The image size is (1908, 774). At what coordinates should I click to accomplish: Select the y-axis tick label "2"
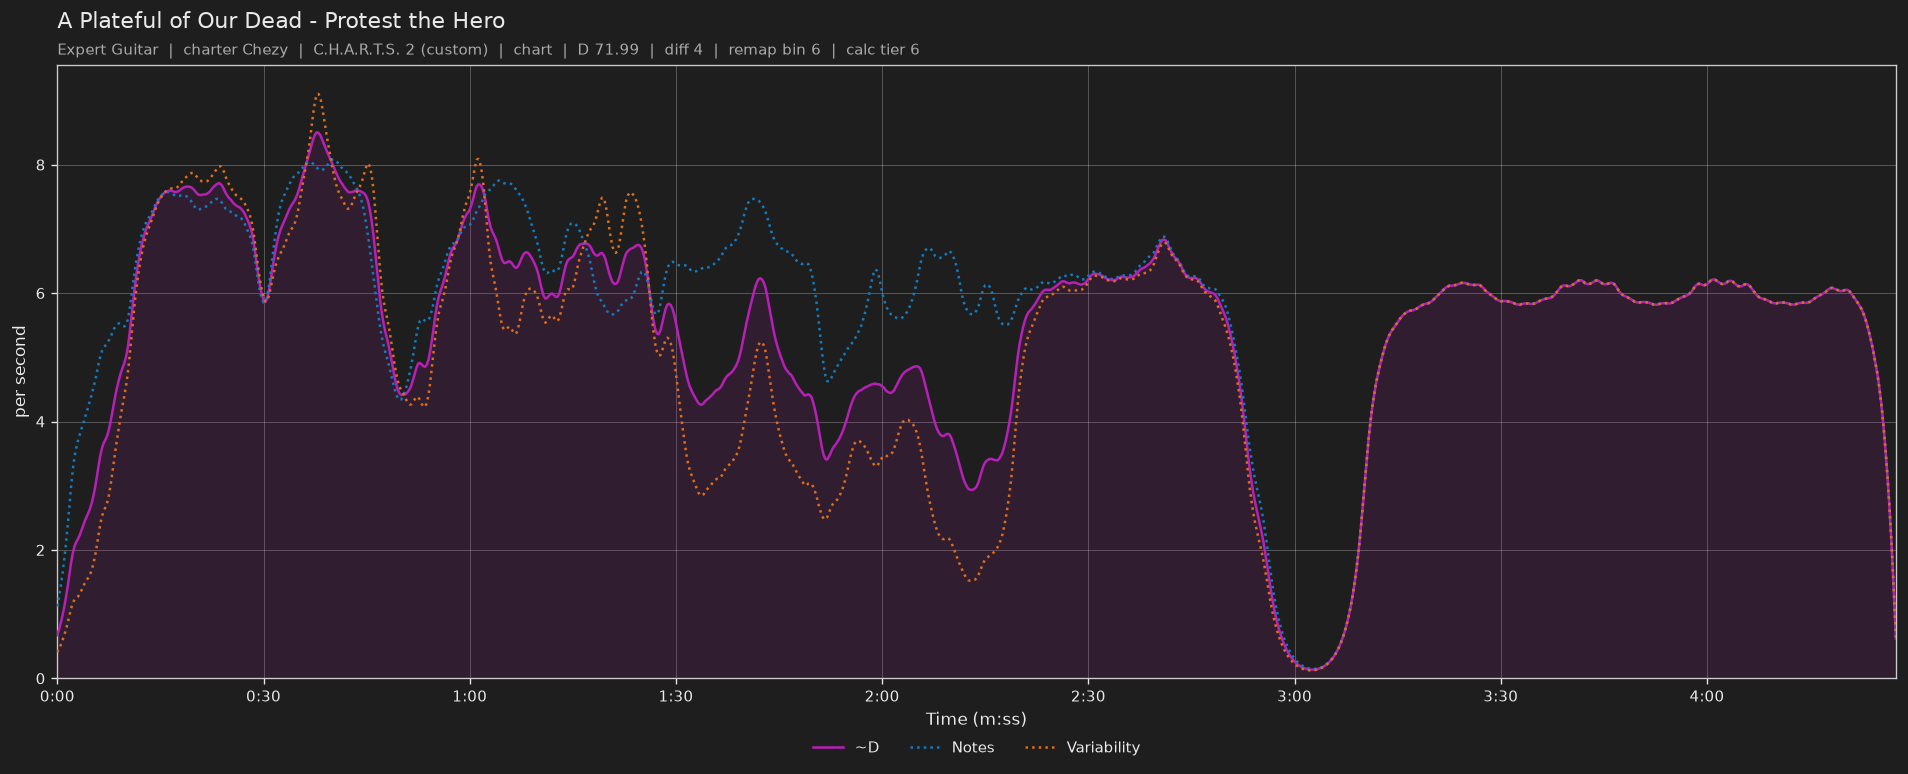click(41, 551)
